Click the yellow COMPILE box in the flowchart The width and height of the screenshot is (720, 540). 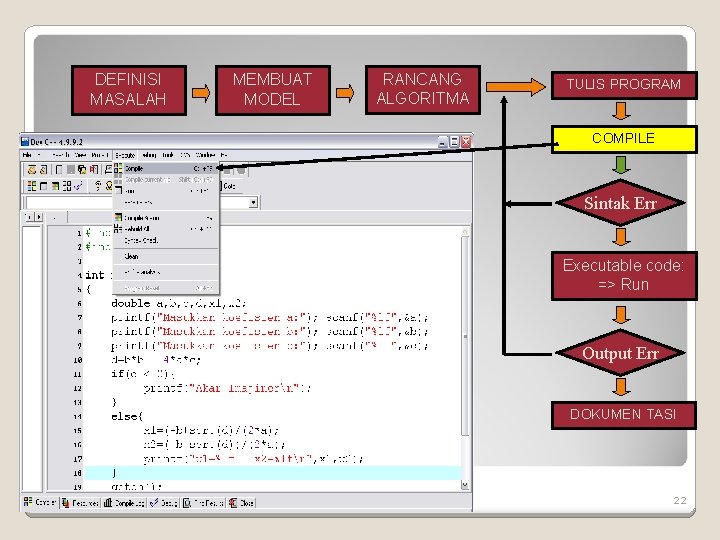click(624, 139)
